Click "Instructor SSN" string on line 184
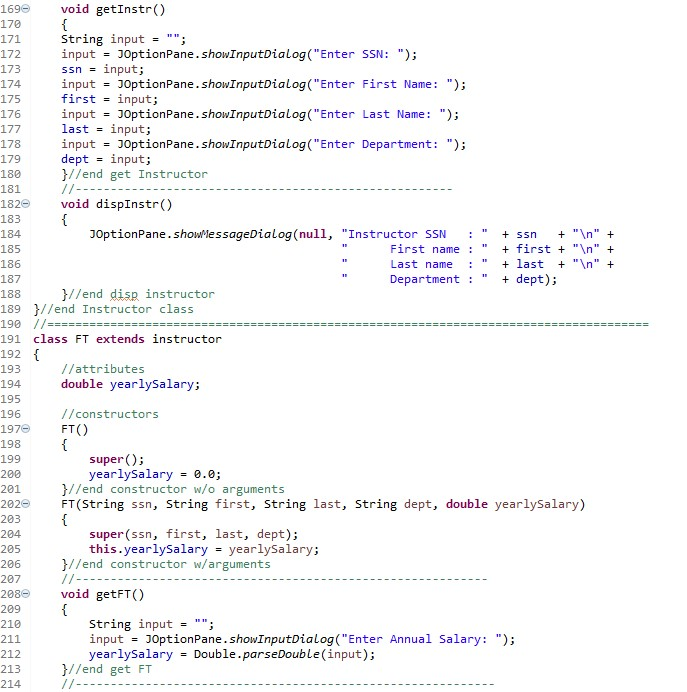The width and height of the screenshot is (687, 692). (397, 234)
